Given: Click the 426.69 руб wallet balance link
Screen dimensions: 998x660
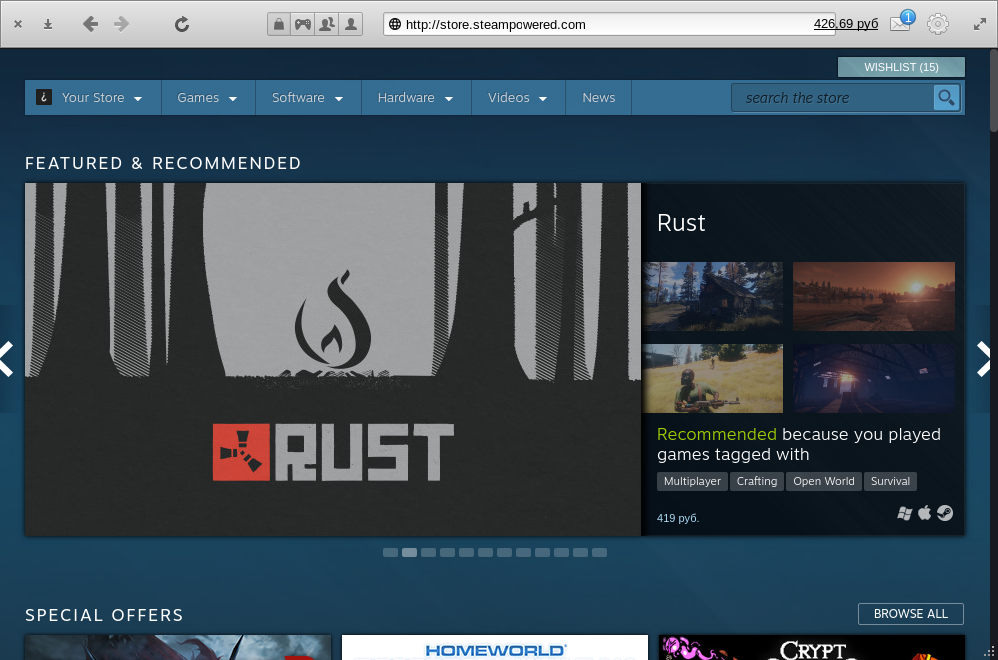Looking at the screenshot, I should coord(846,24).
